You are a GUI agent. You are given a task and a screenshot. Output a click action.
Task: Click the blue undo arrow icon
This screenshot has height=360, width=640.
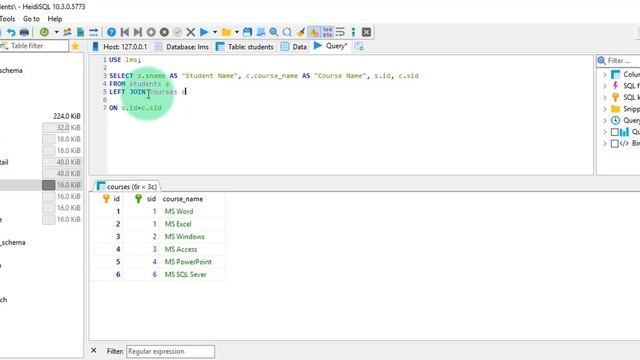[11, 32]
